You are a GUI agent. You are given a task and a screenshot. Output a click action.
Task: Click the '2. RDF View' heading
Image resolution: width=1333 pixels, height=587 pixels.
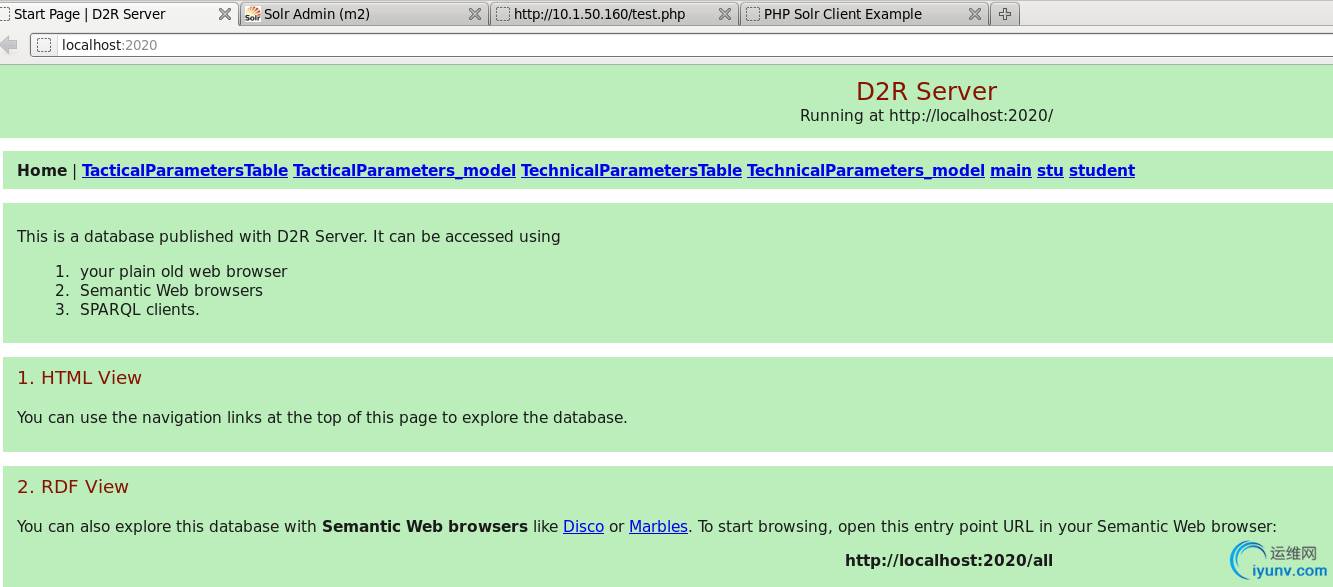[x=73, y=487]
